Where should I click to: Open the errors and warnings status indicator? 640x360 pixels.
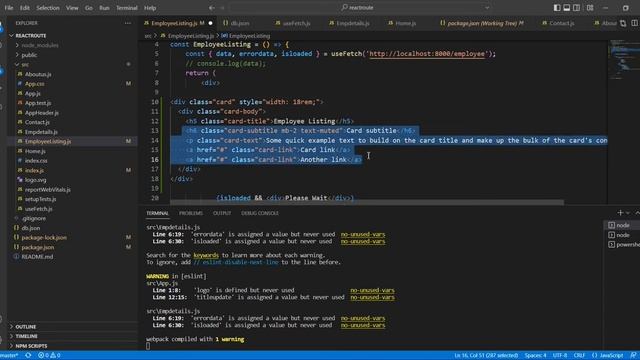pos(49,356)
